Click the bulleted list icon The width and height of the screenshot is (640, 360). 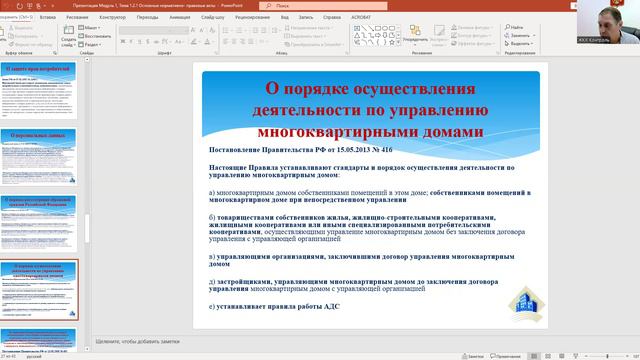tap(226, 30)
